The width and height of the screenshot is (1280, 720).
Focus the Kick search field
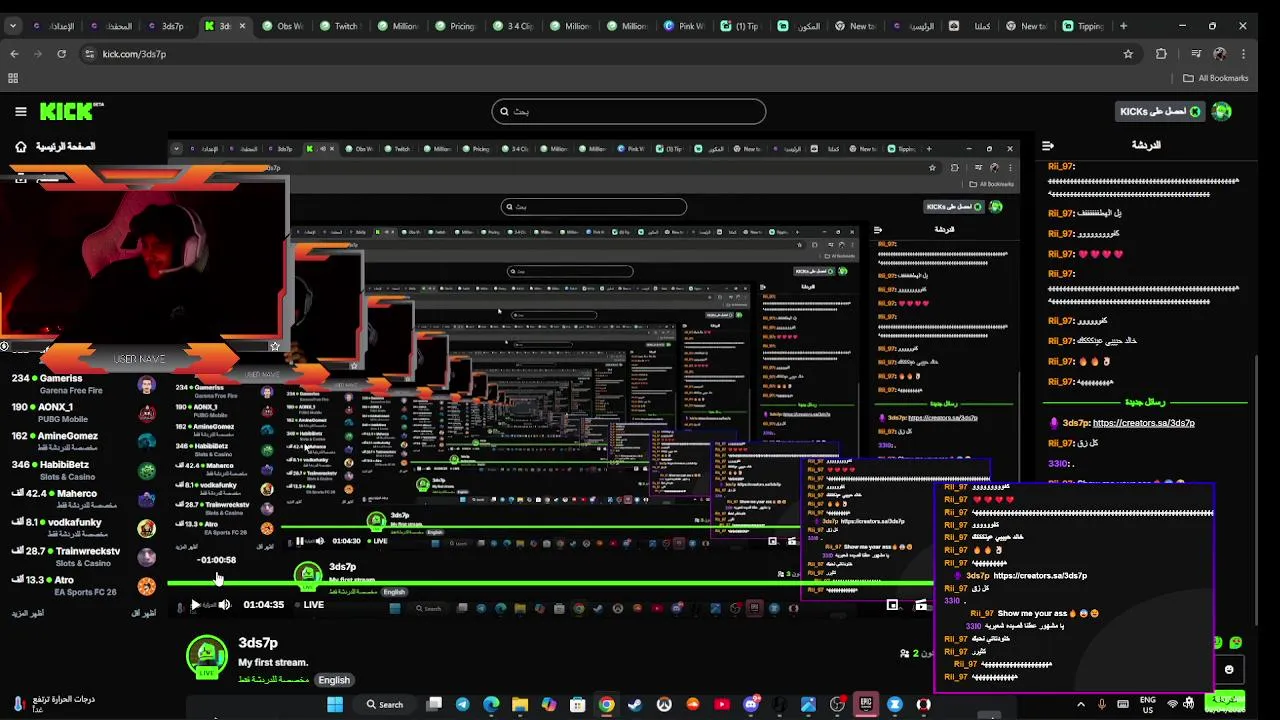(629, 112)
